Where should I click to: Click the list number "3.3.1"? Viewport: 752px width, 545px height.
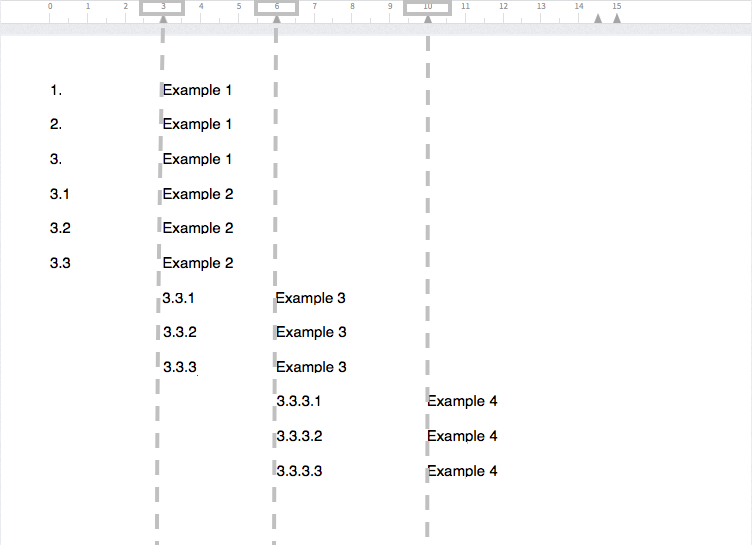(x=178, y=298)
